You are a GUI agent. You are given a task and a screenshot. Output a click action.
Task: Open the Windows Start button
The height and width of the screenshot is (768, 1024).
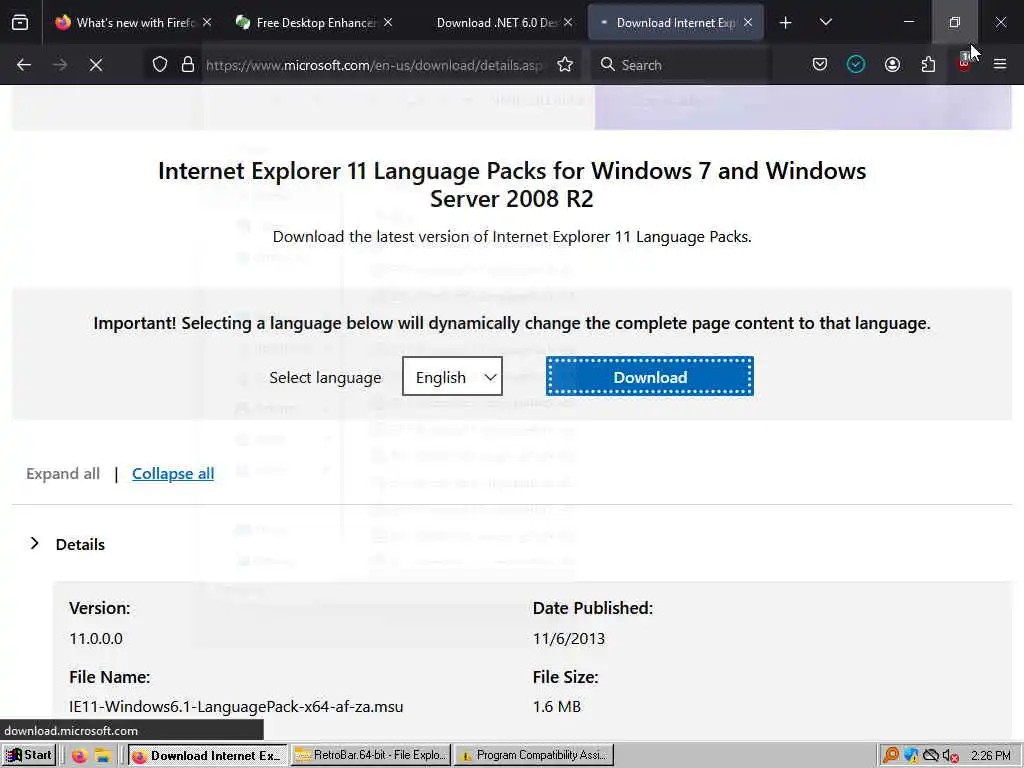click(29, 756)
